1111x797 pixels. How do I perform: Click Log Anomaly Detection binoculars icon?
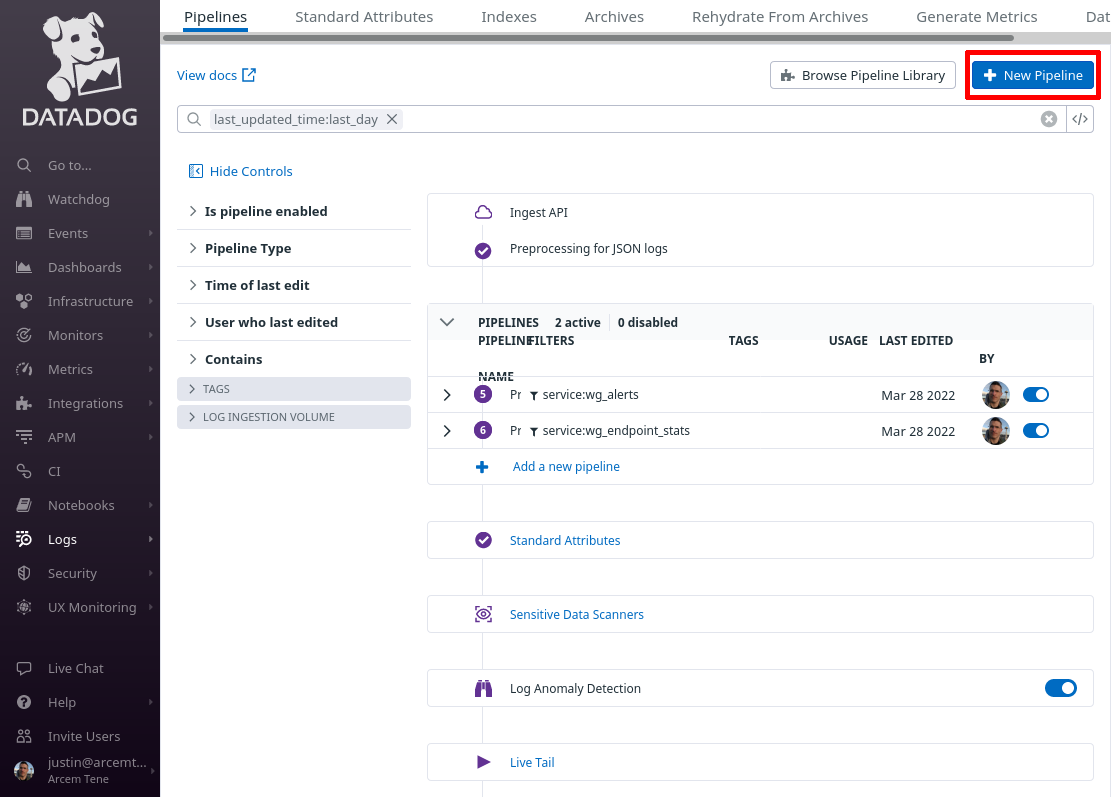[483, 688]
